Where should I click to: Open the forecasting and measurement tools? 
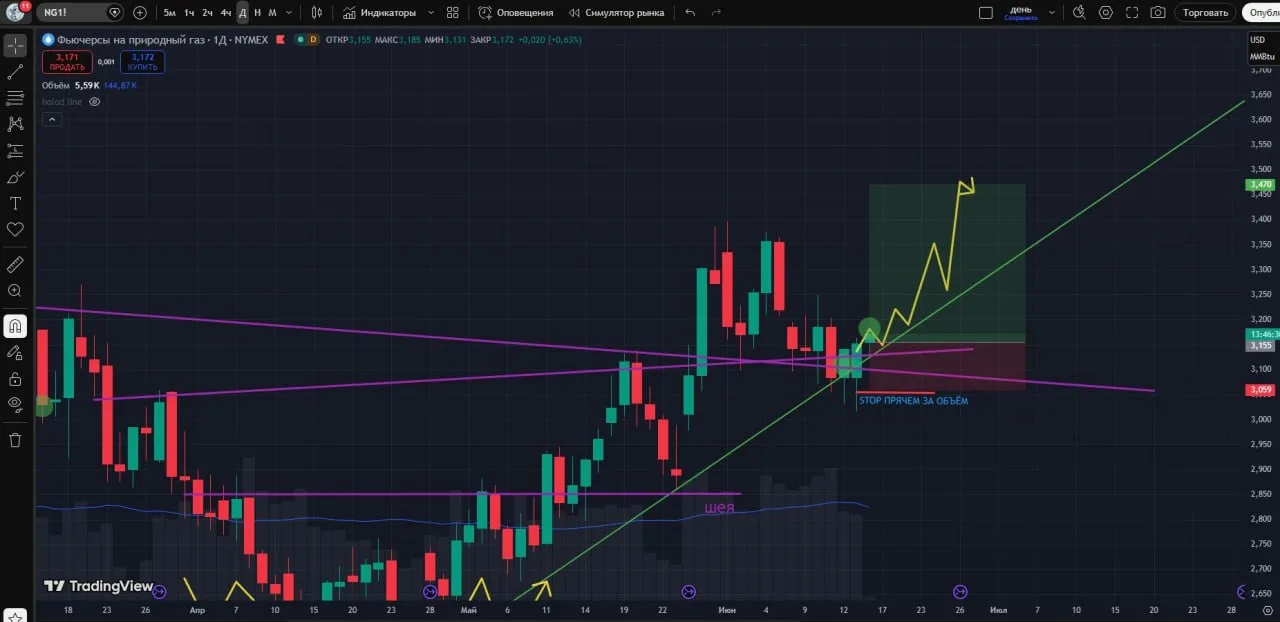[15, 151]
